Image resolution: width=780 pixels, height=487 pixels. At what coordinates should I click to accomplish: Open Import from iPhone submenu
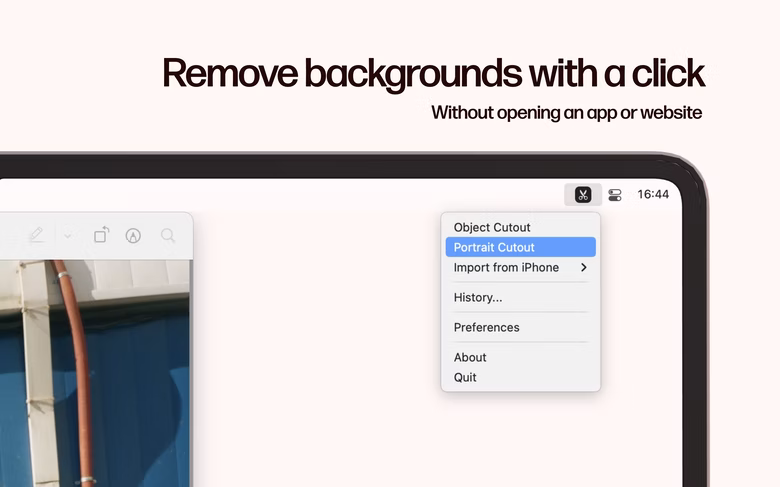520,268
